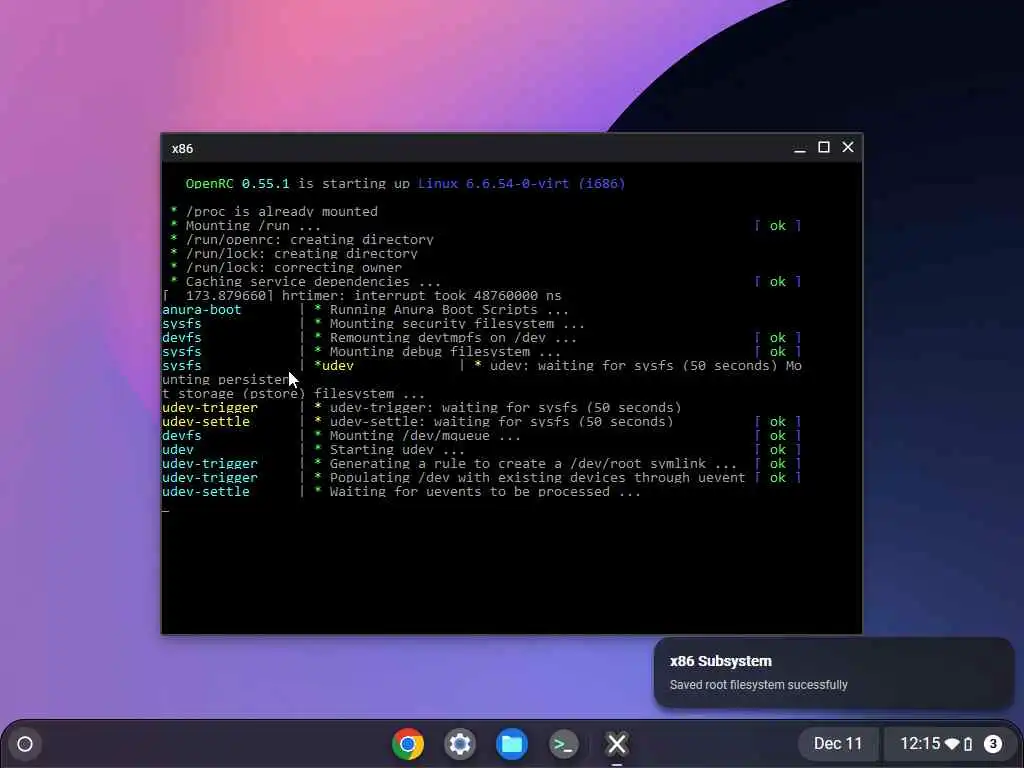Viewport: 1024px width, 768px height.
Task: Click ok status on 'Starting udev' row
Action: (777, 450)
